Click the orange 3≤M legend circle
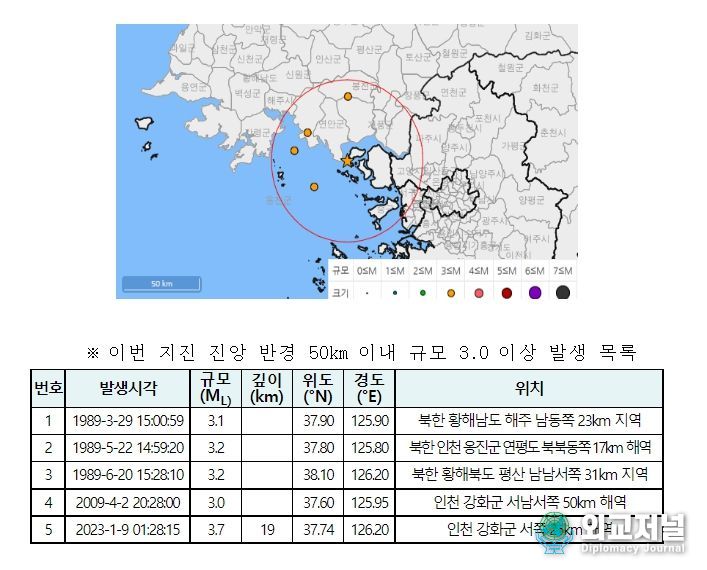This screenshot has width=707, height=570. tap(451, 292)
